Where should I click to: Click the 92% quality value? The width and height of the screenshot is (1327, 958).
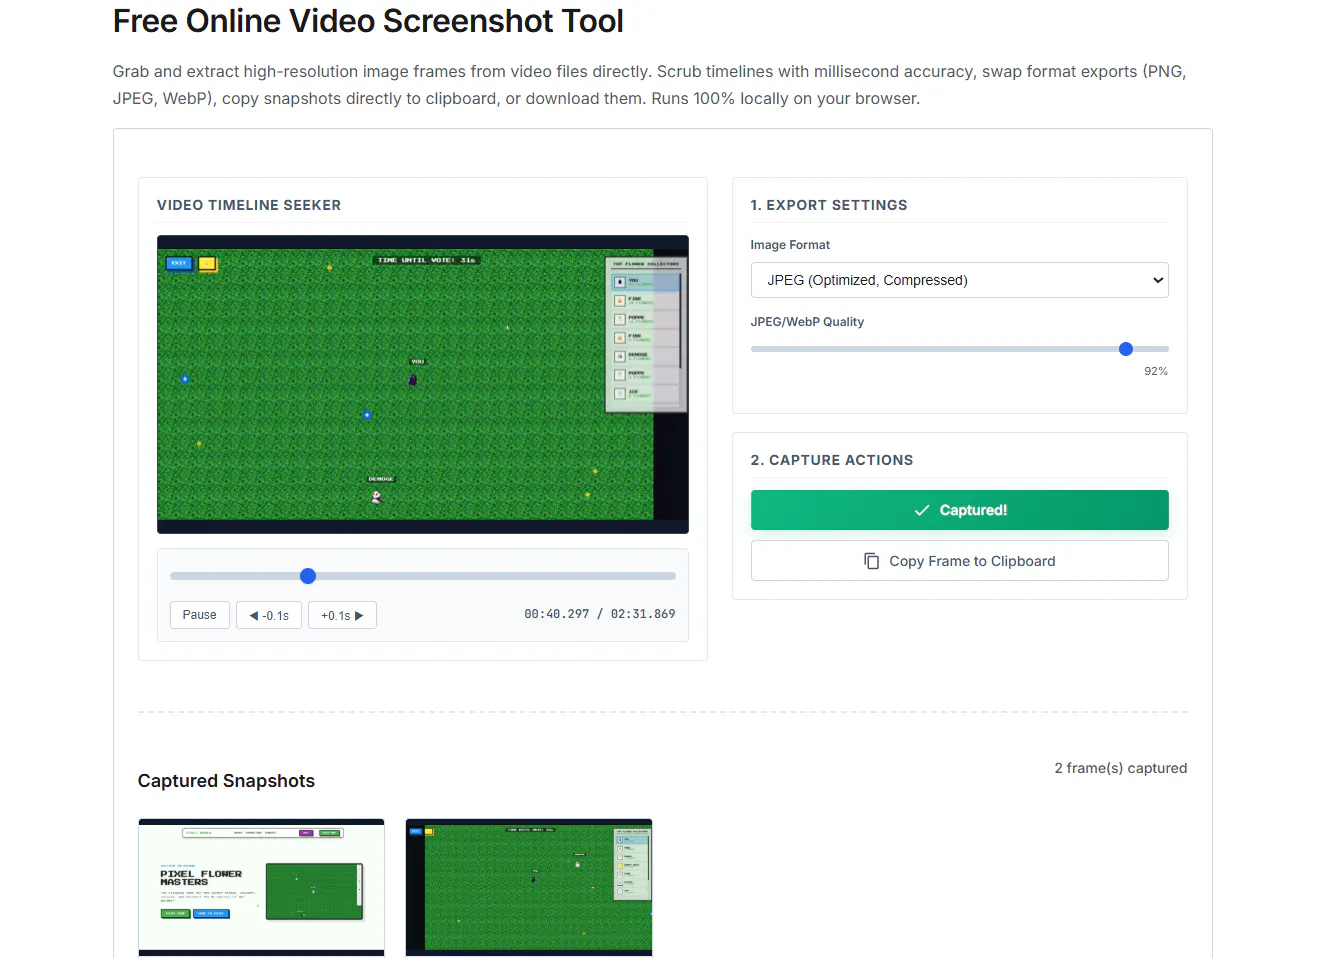coord(1156,371)
